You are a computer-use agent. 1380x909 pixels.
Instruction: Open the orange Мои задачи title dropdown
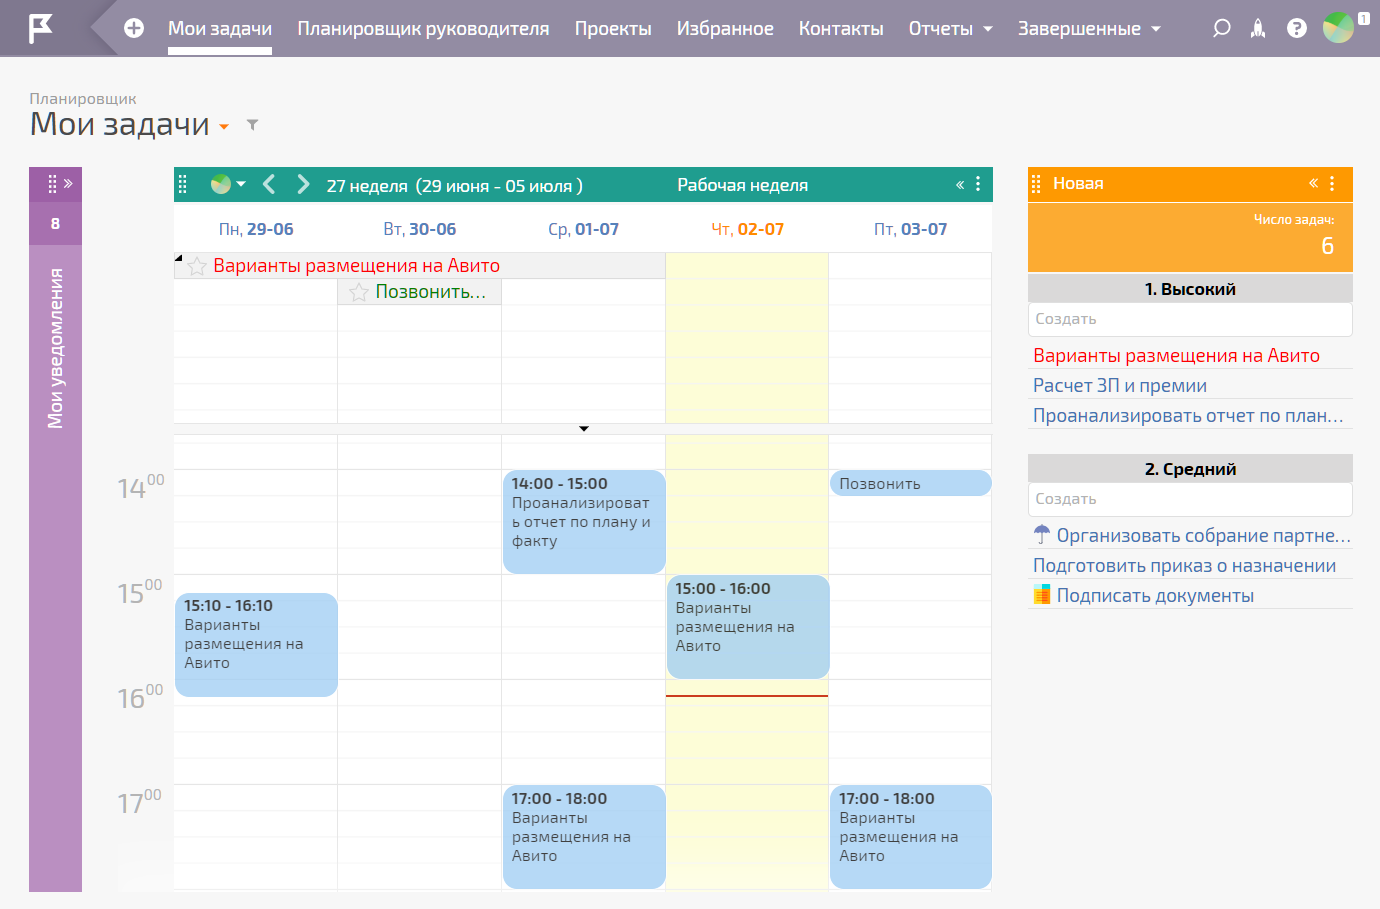pos(224,127)
